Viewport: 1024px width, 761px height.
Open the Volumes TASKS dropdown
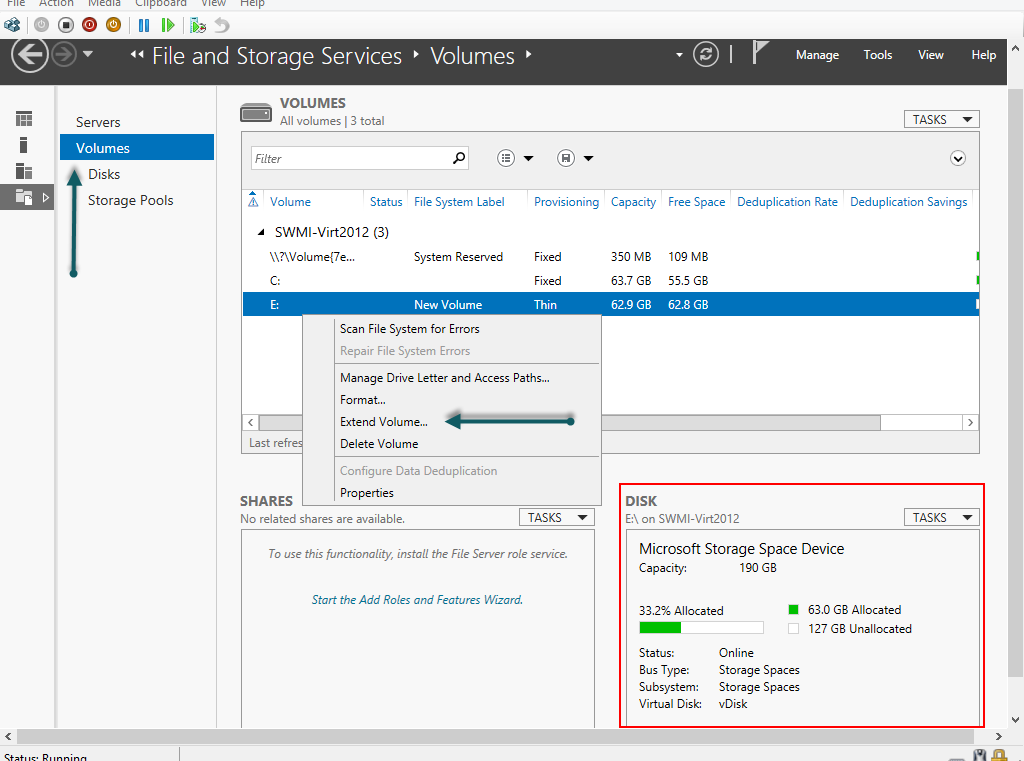click(x=941, y=120)
